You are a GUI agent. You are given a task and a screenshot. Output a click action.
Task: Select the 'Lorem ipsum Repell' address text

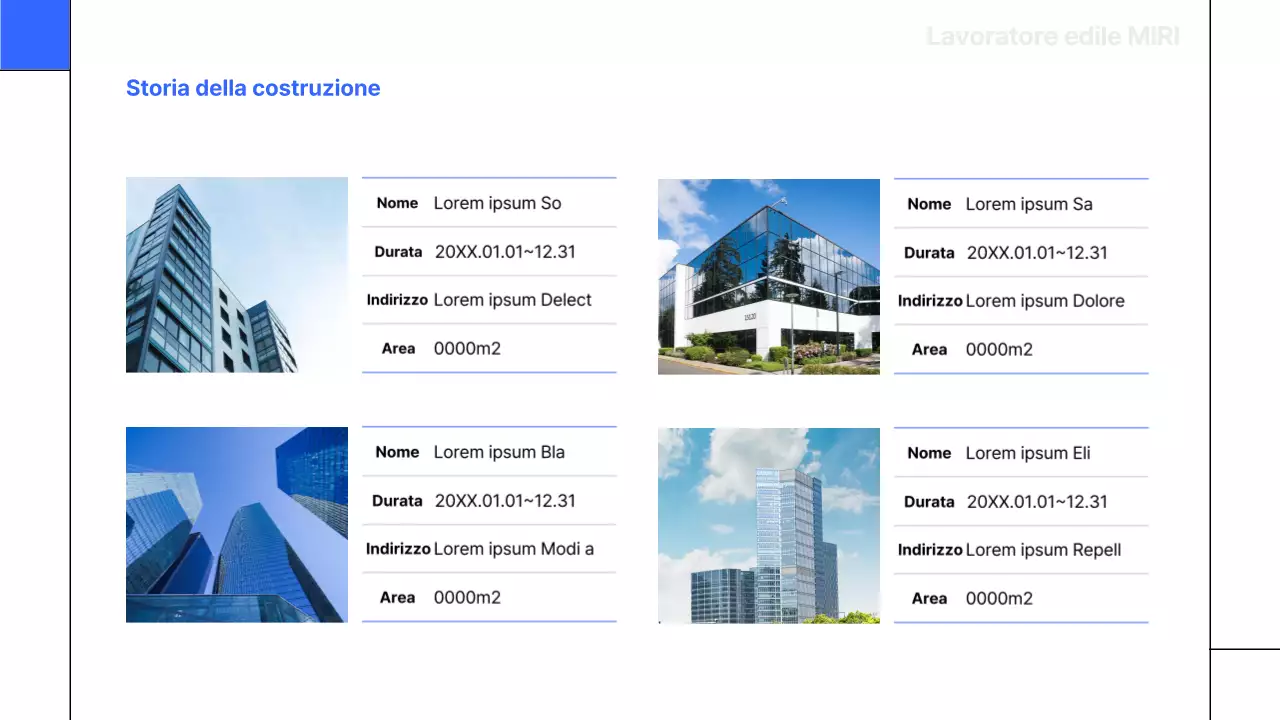(1043, 550)
